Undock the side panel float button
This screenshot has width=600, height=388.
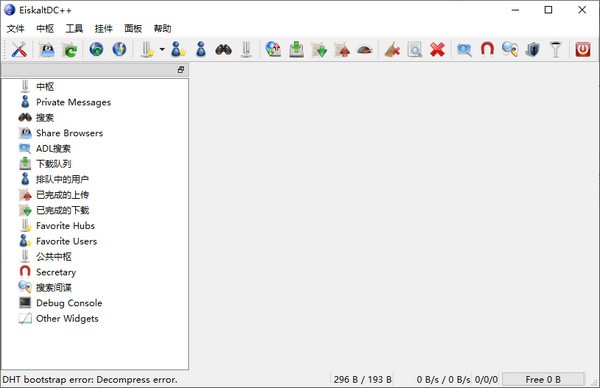coord(181,70)
